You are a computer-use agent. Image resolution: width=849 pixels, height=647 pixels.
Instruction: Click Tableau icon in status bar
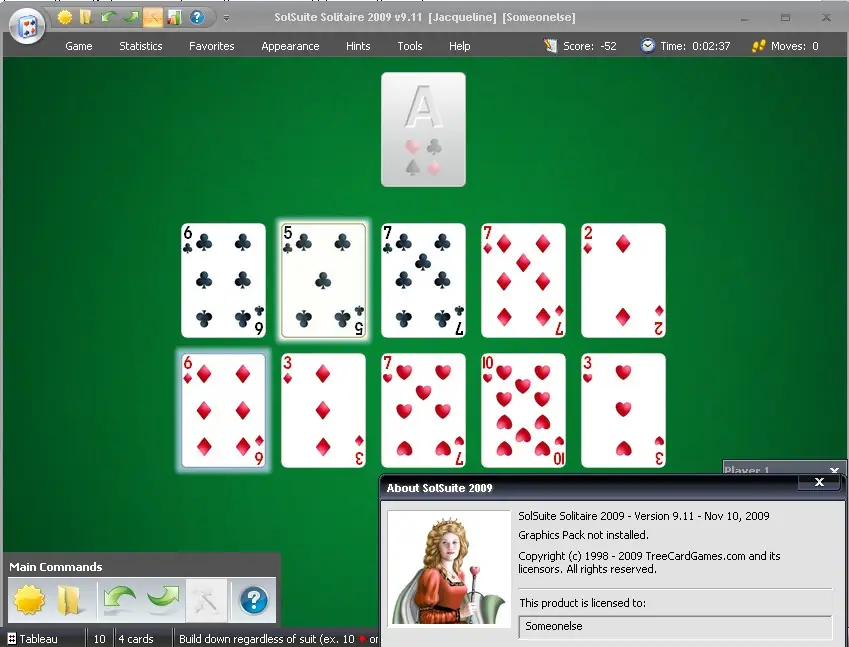(11, 639)
